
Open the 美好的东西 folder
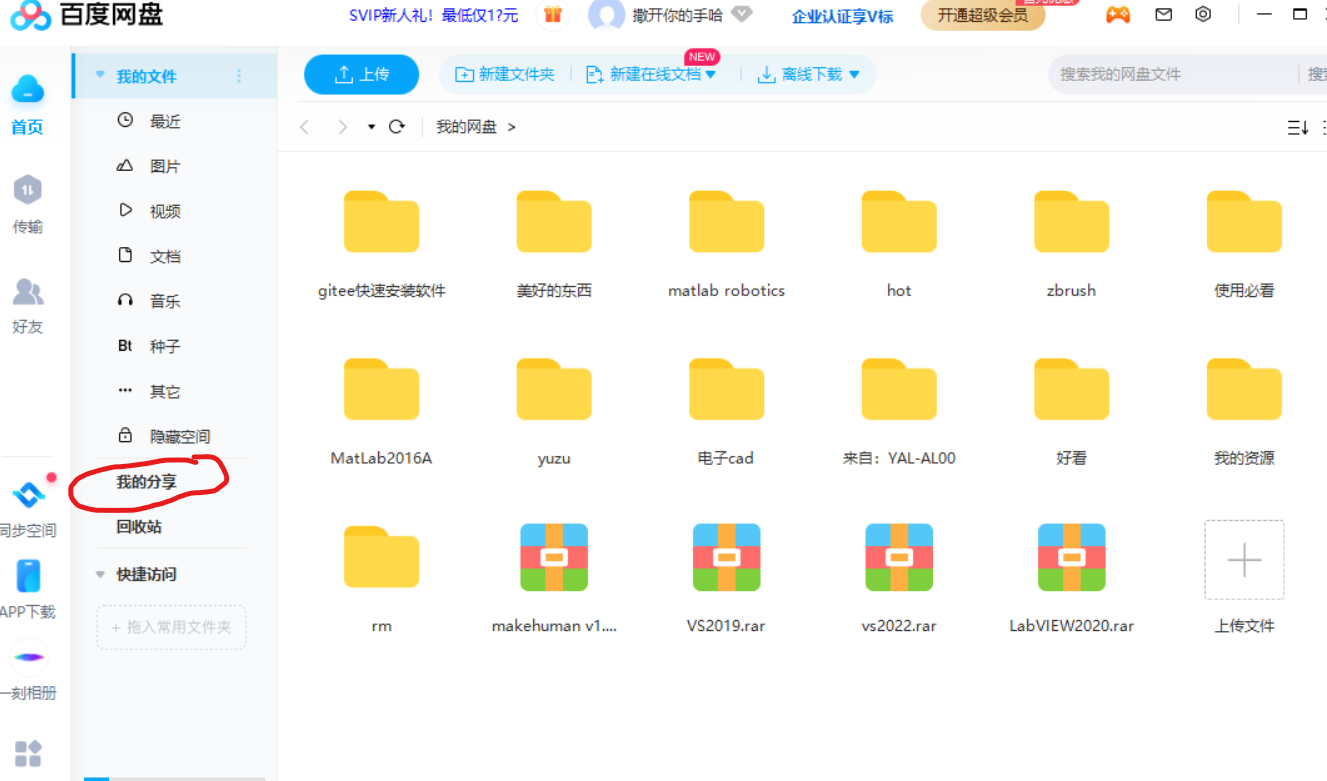pos(554,222)
